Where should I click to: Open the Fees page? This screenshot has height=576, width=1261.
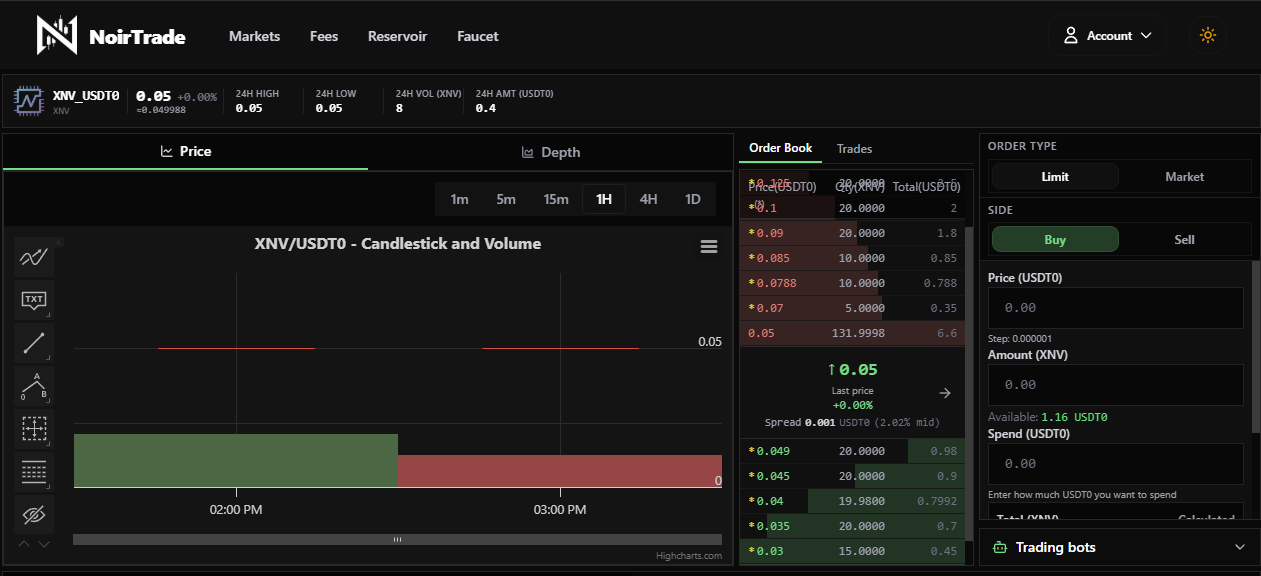(x=324, y=36)
